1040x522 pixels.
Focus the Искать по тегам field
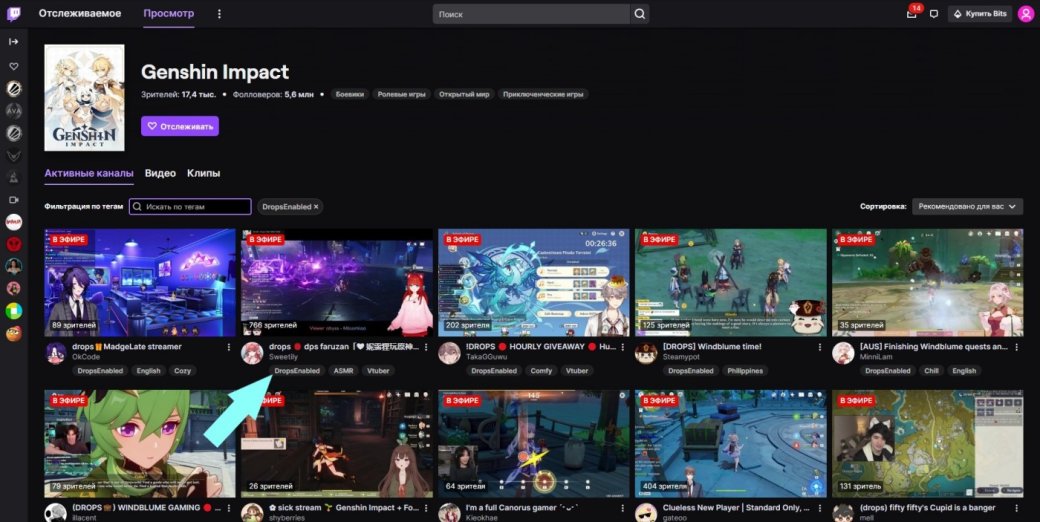[x=190, y=207]
